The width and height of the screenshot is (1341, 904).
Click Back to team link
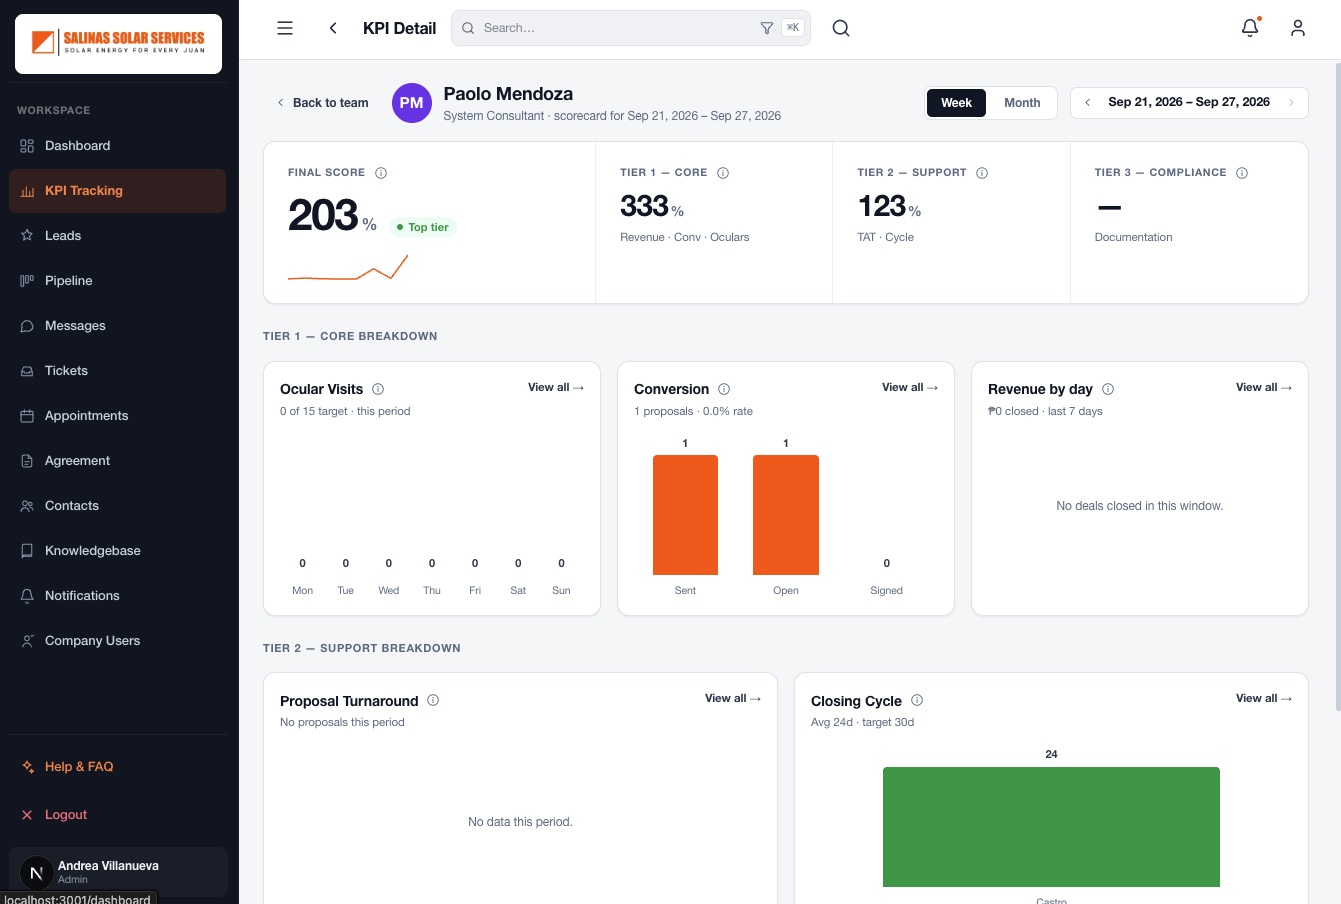pyautogui.click(x=323, y=103)
